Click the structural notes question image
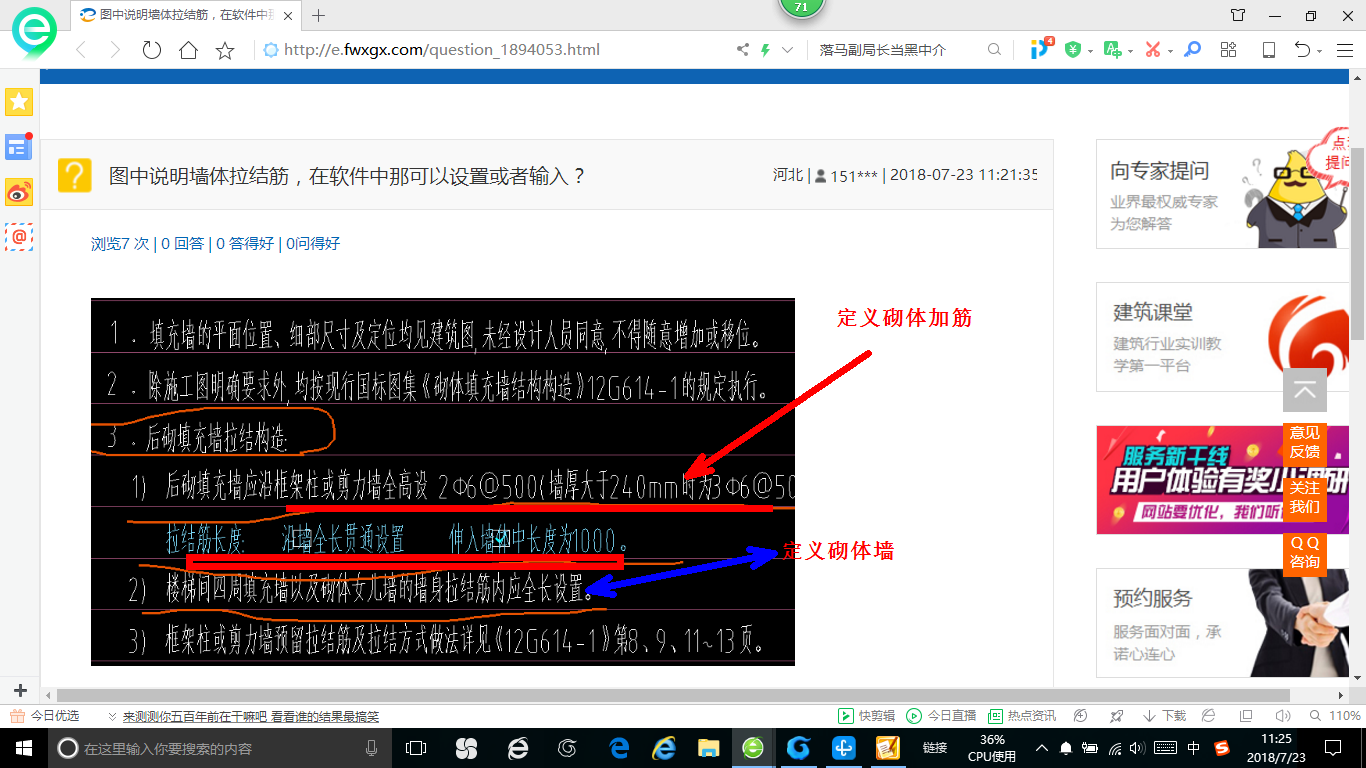 click(443, 482)
